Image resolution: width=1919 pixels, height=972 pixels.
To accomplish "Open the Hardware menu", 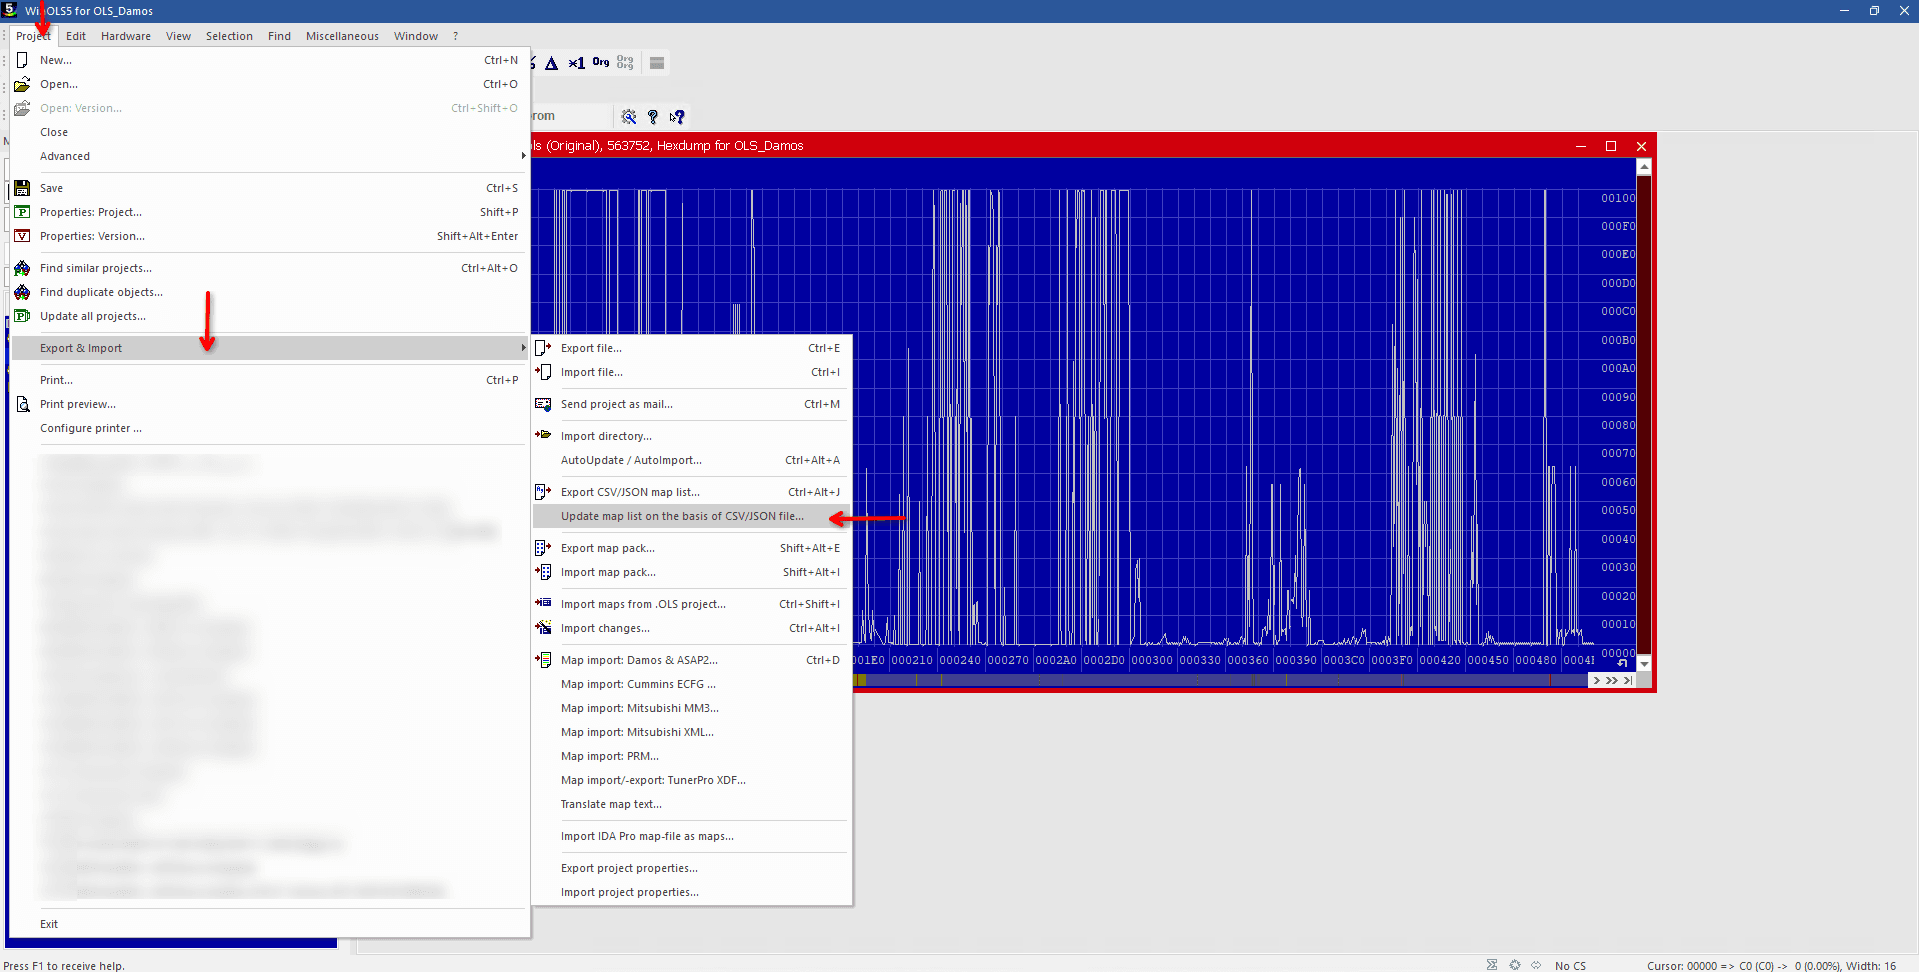I will [126, 36].
